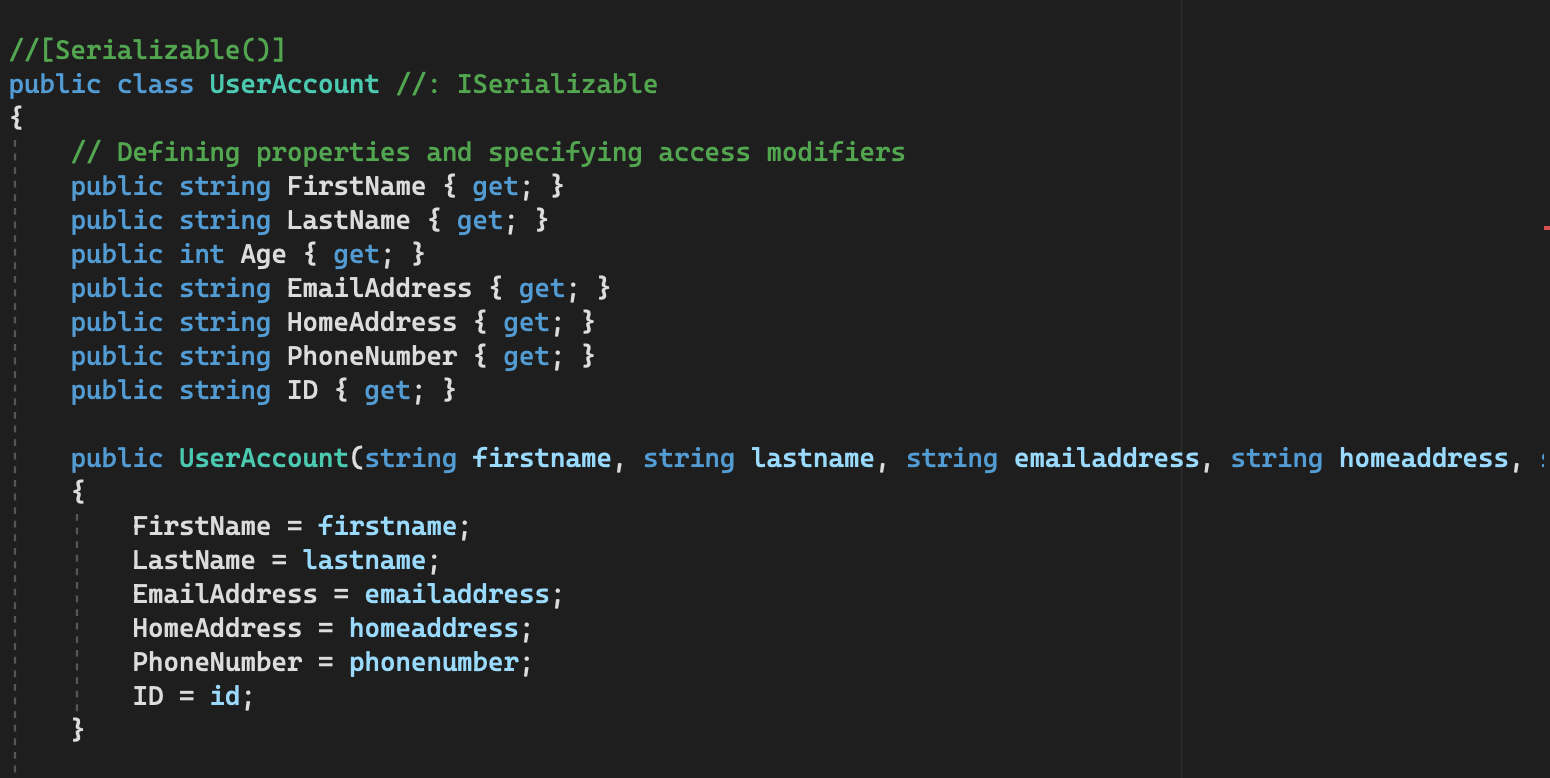Click the firstname constructor parameter
This screenshot has height=778, width=1550.
coord(541,458)
